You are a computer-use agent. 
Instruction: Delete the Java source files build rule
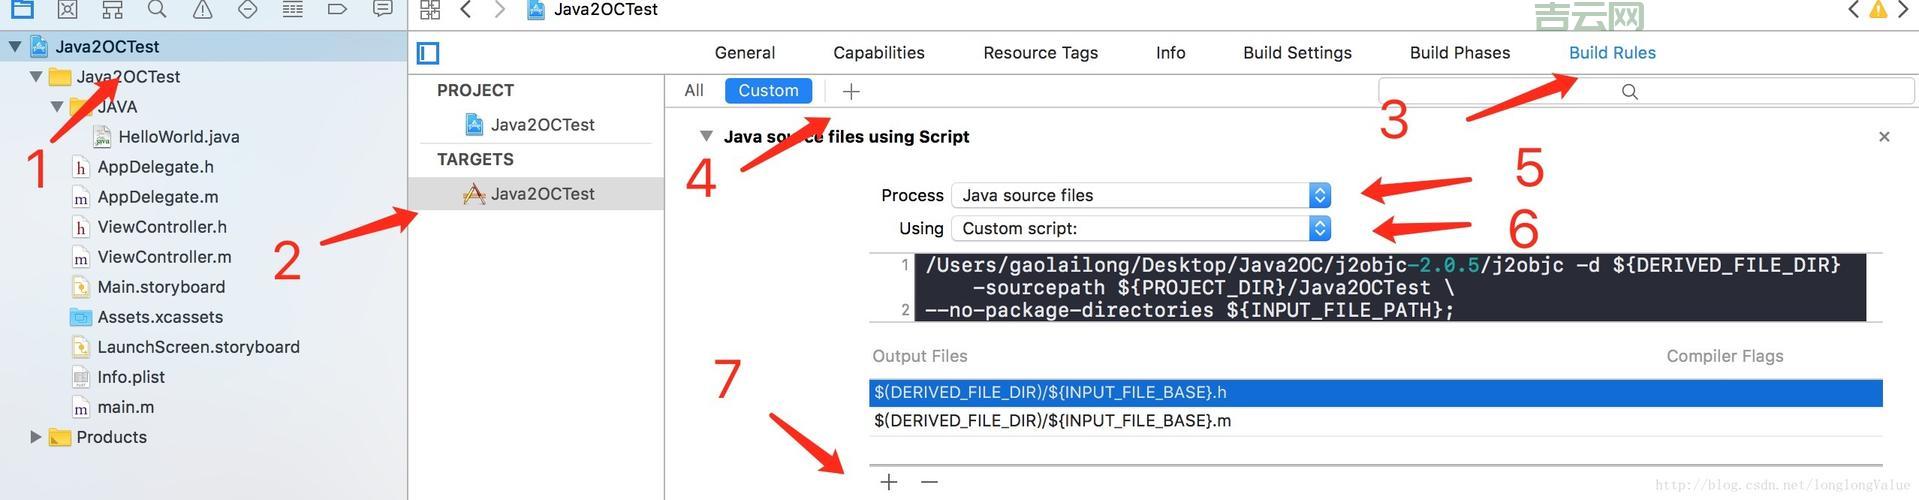click(1884, 137)
